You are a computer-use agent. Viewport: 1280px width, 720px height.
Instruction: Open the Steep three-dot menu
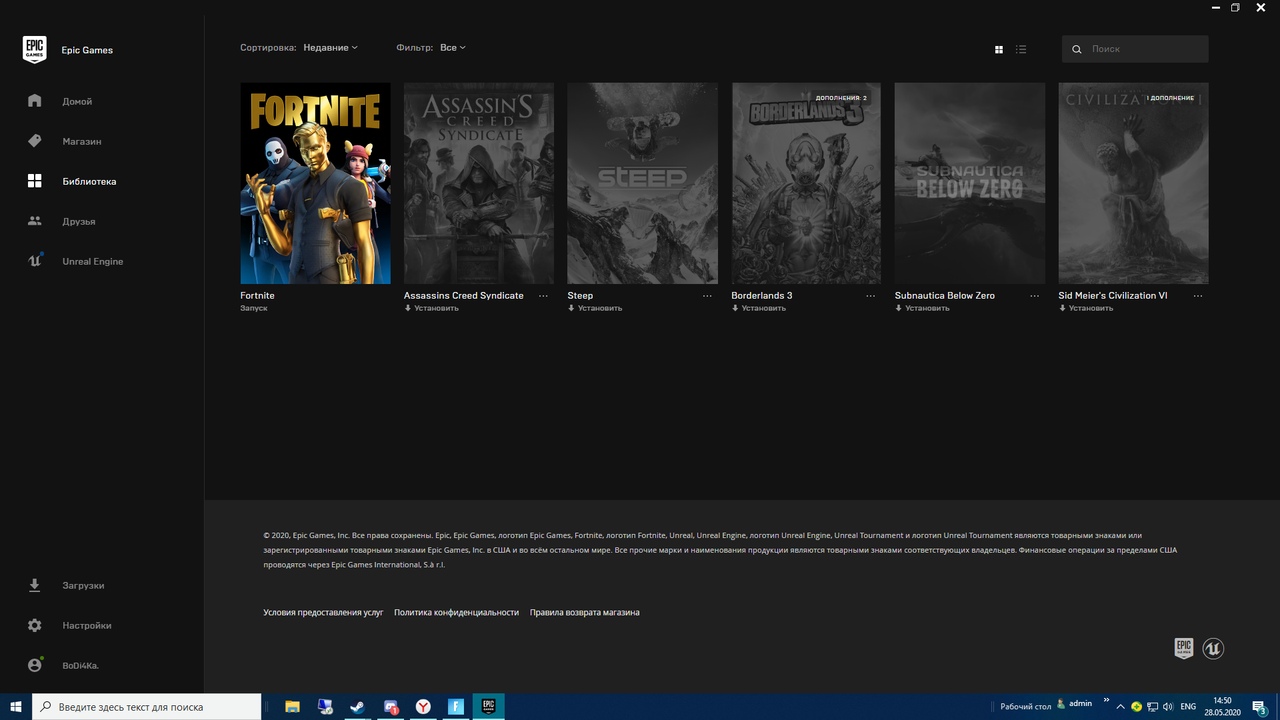click(708, 296)
